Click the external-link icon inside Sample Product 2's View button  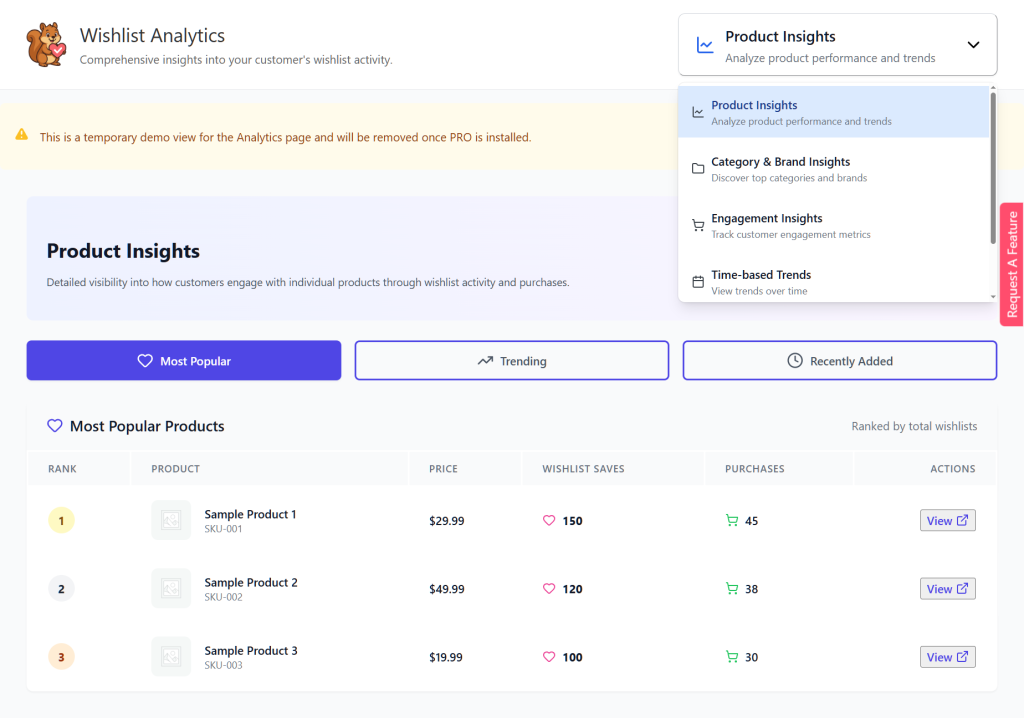click(x=961, y=588)
